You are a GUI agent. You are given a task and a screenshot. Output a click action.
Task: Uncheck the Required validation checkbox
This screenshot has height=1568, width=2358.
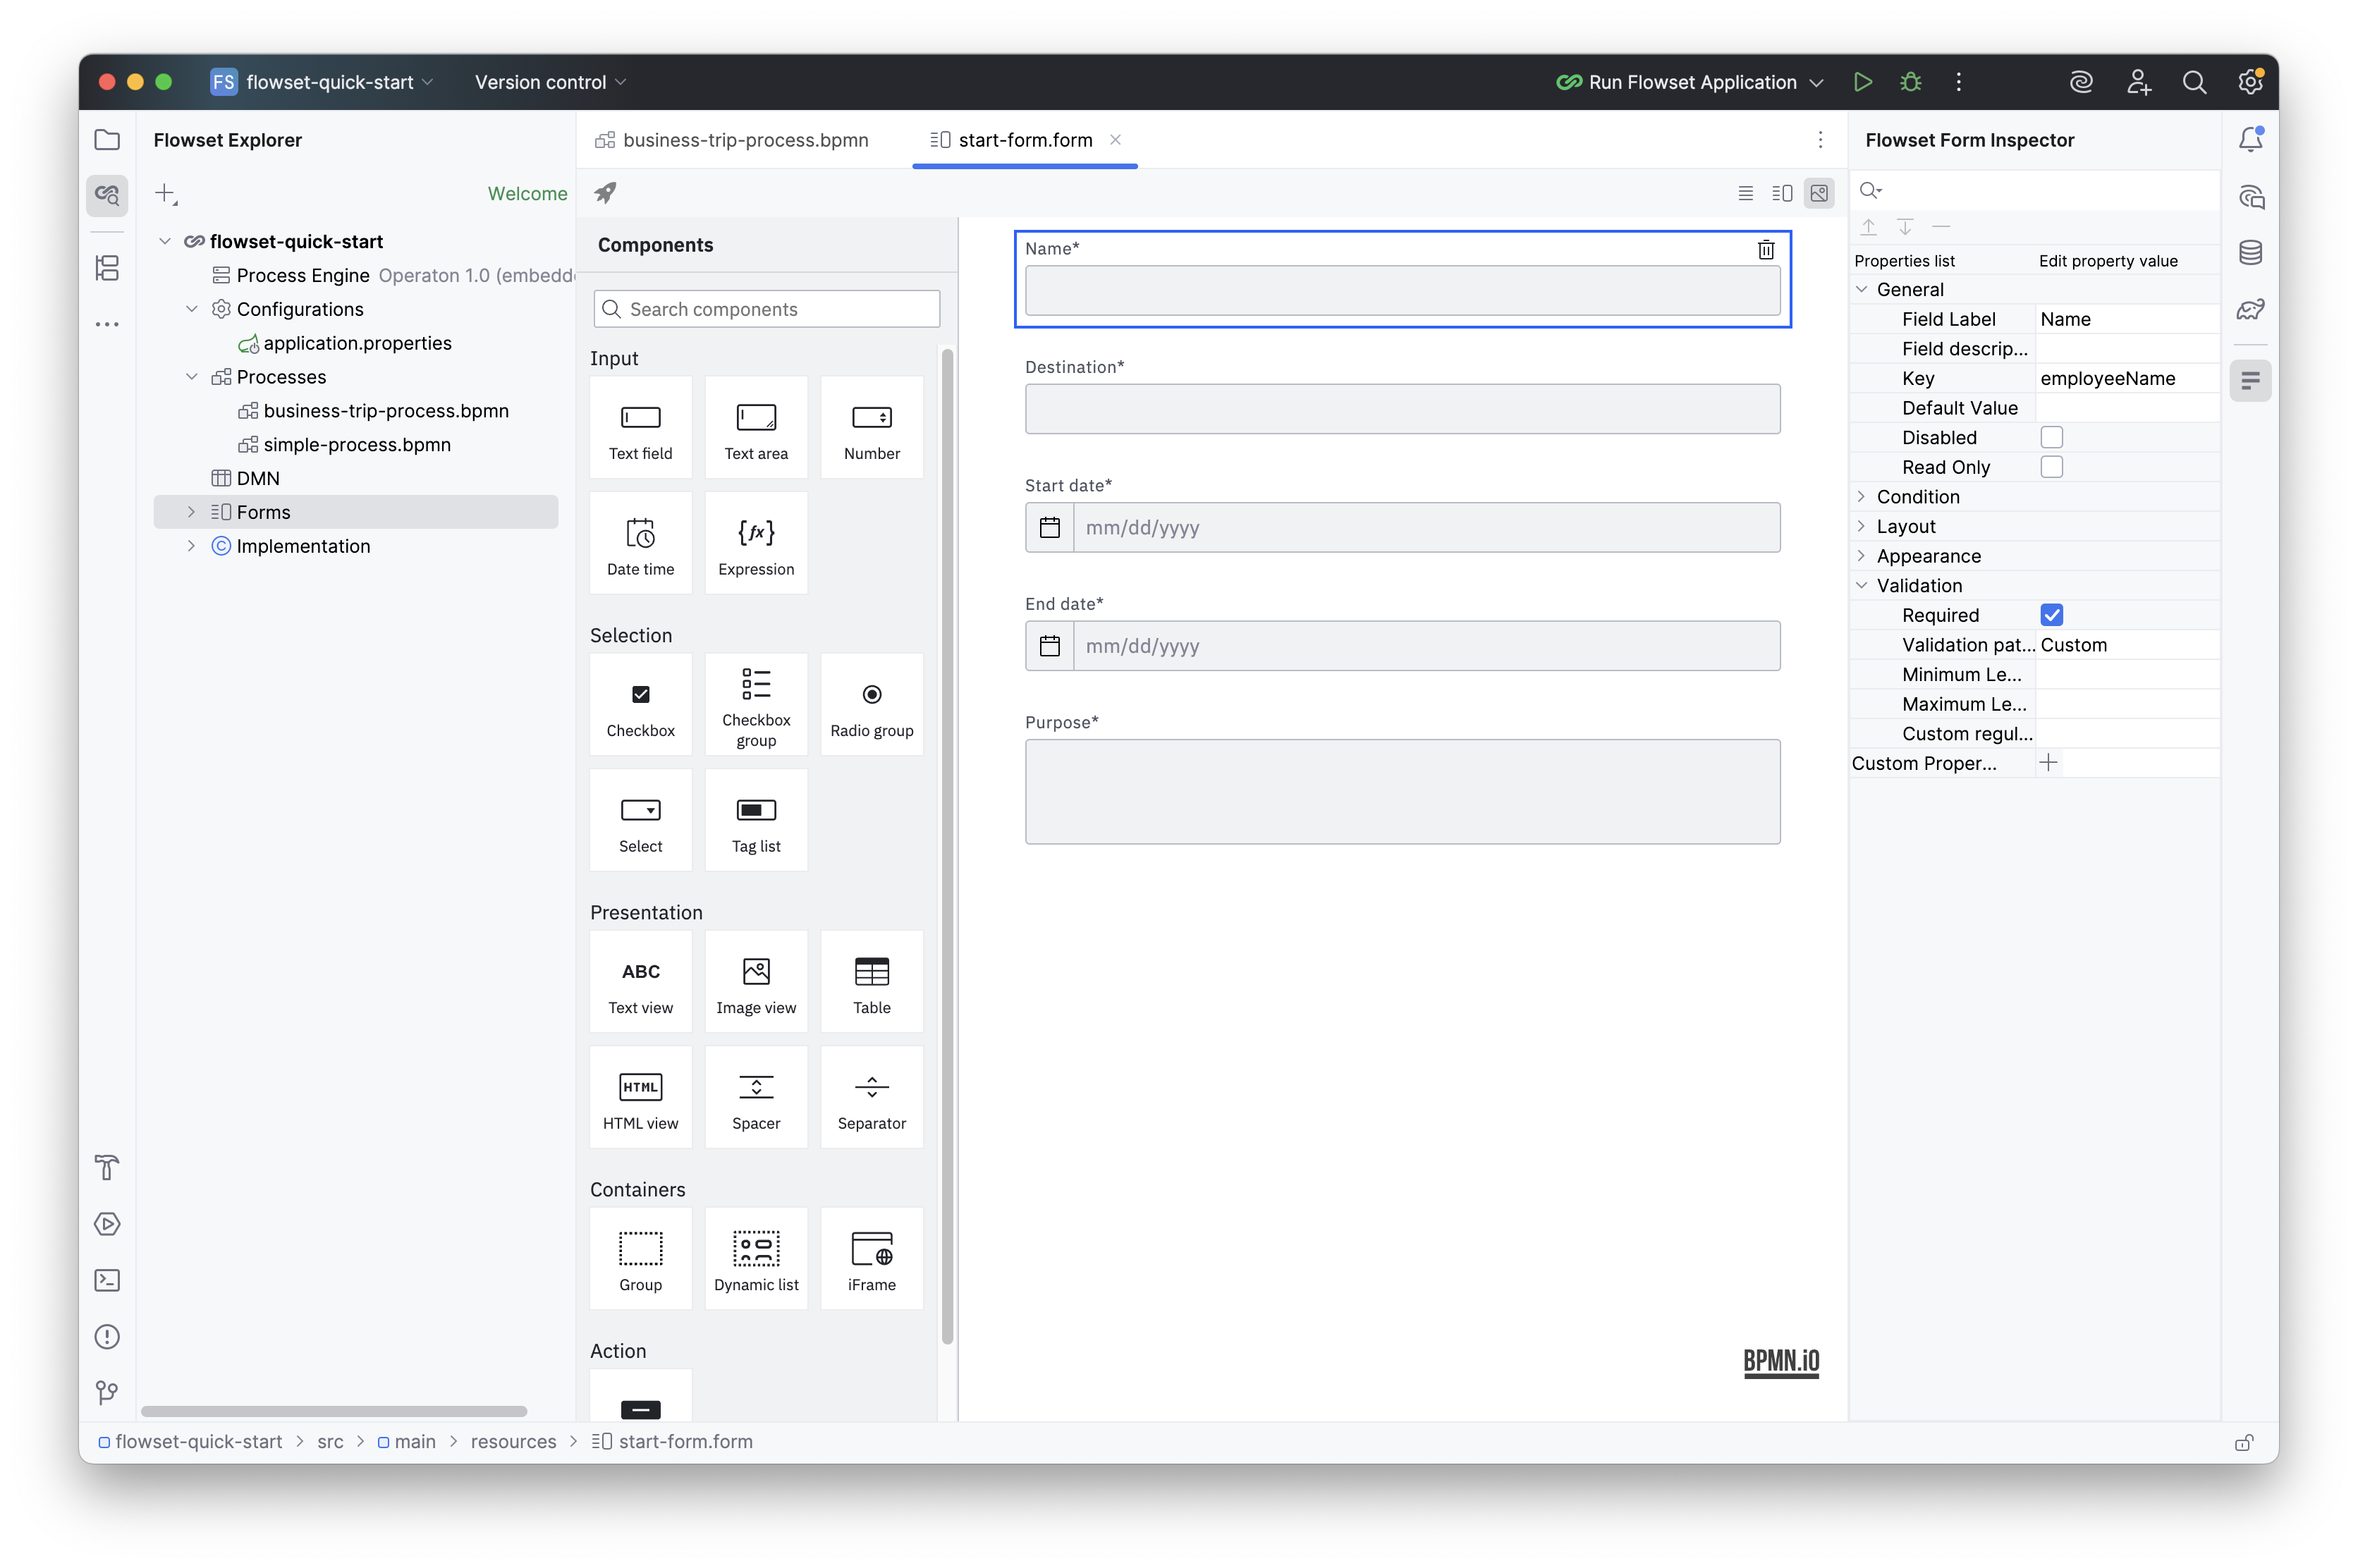click(2053, 615)
